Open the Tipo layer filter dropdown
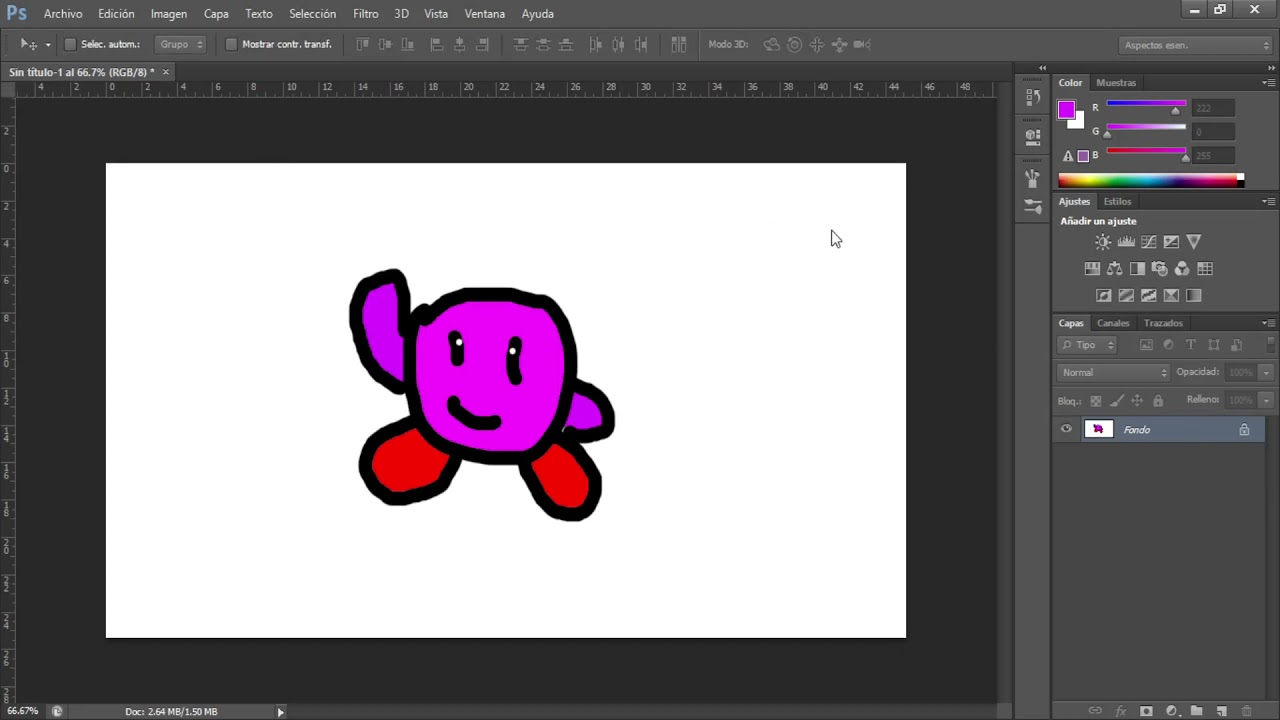1280x720 pixels. (1088, 345)
